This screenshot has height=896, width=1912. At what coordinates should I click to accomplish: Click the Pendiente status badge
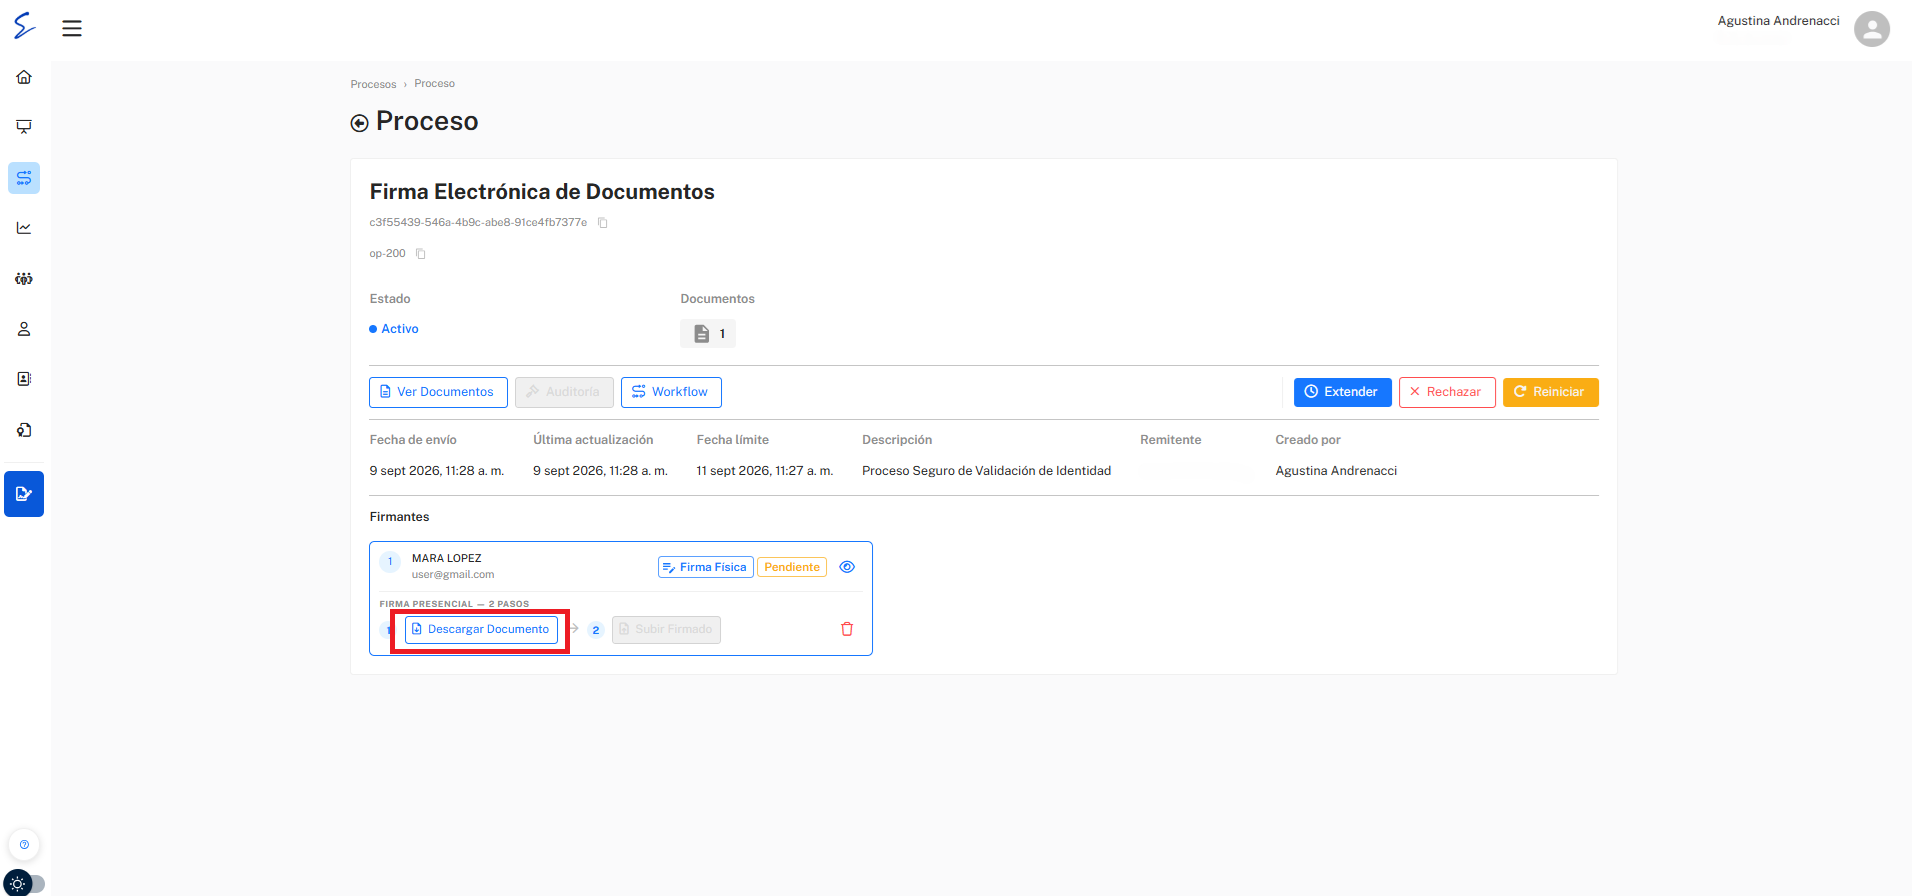(792, 567)
